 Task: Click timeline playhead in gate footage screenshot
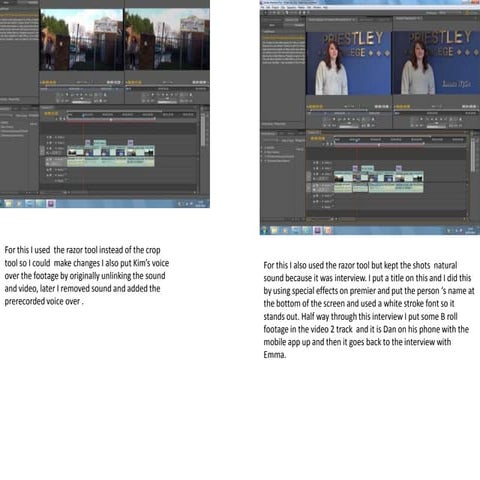pos(83,115)
